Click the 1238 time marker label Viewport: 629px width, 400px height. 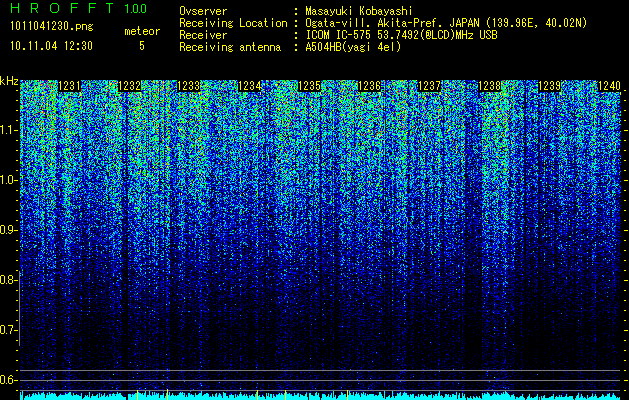(x=490, y=86)
